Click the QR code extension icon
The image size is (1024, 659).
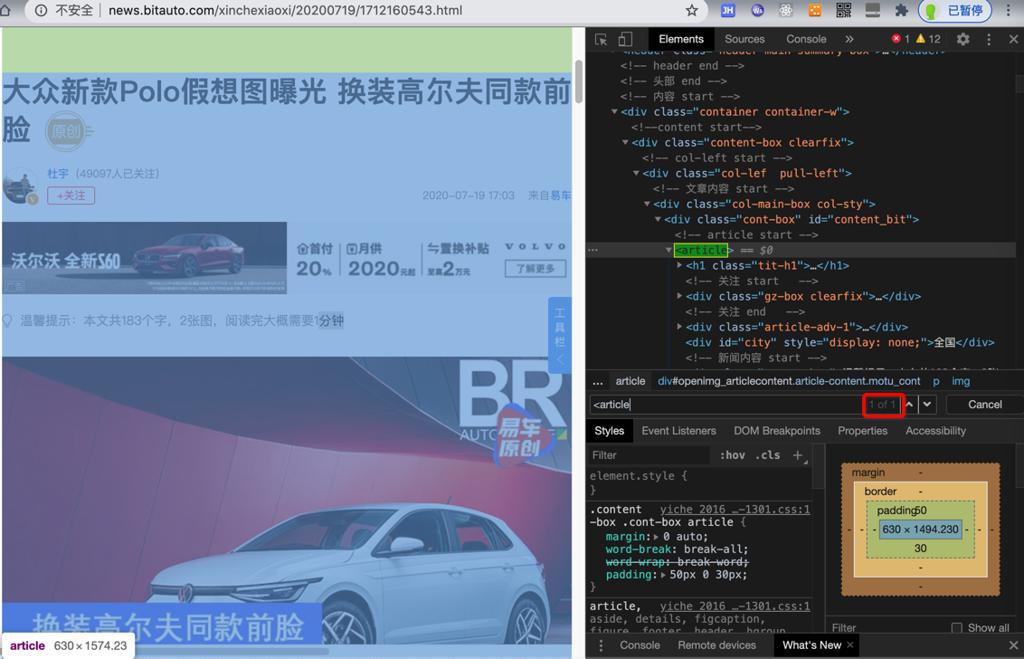(x=844, y=10)
